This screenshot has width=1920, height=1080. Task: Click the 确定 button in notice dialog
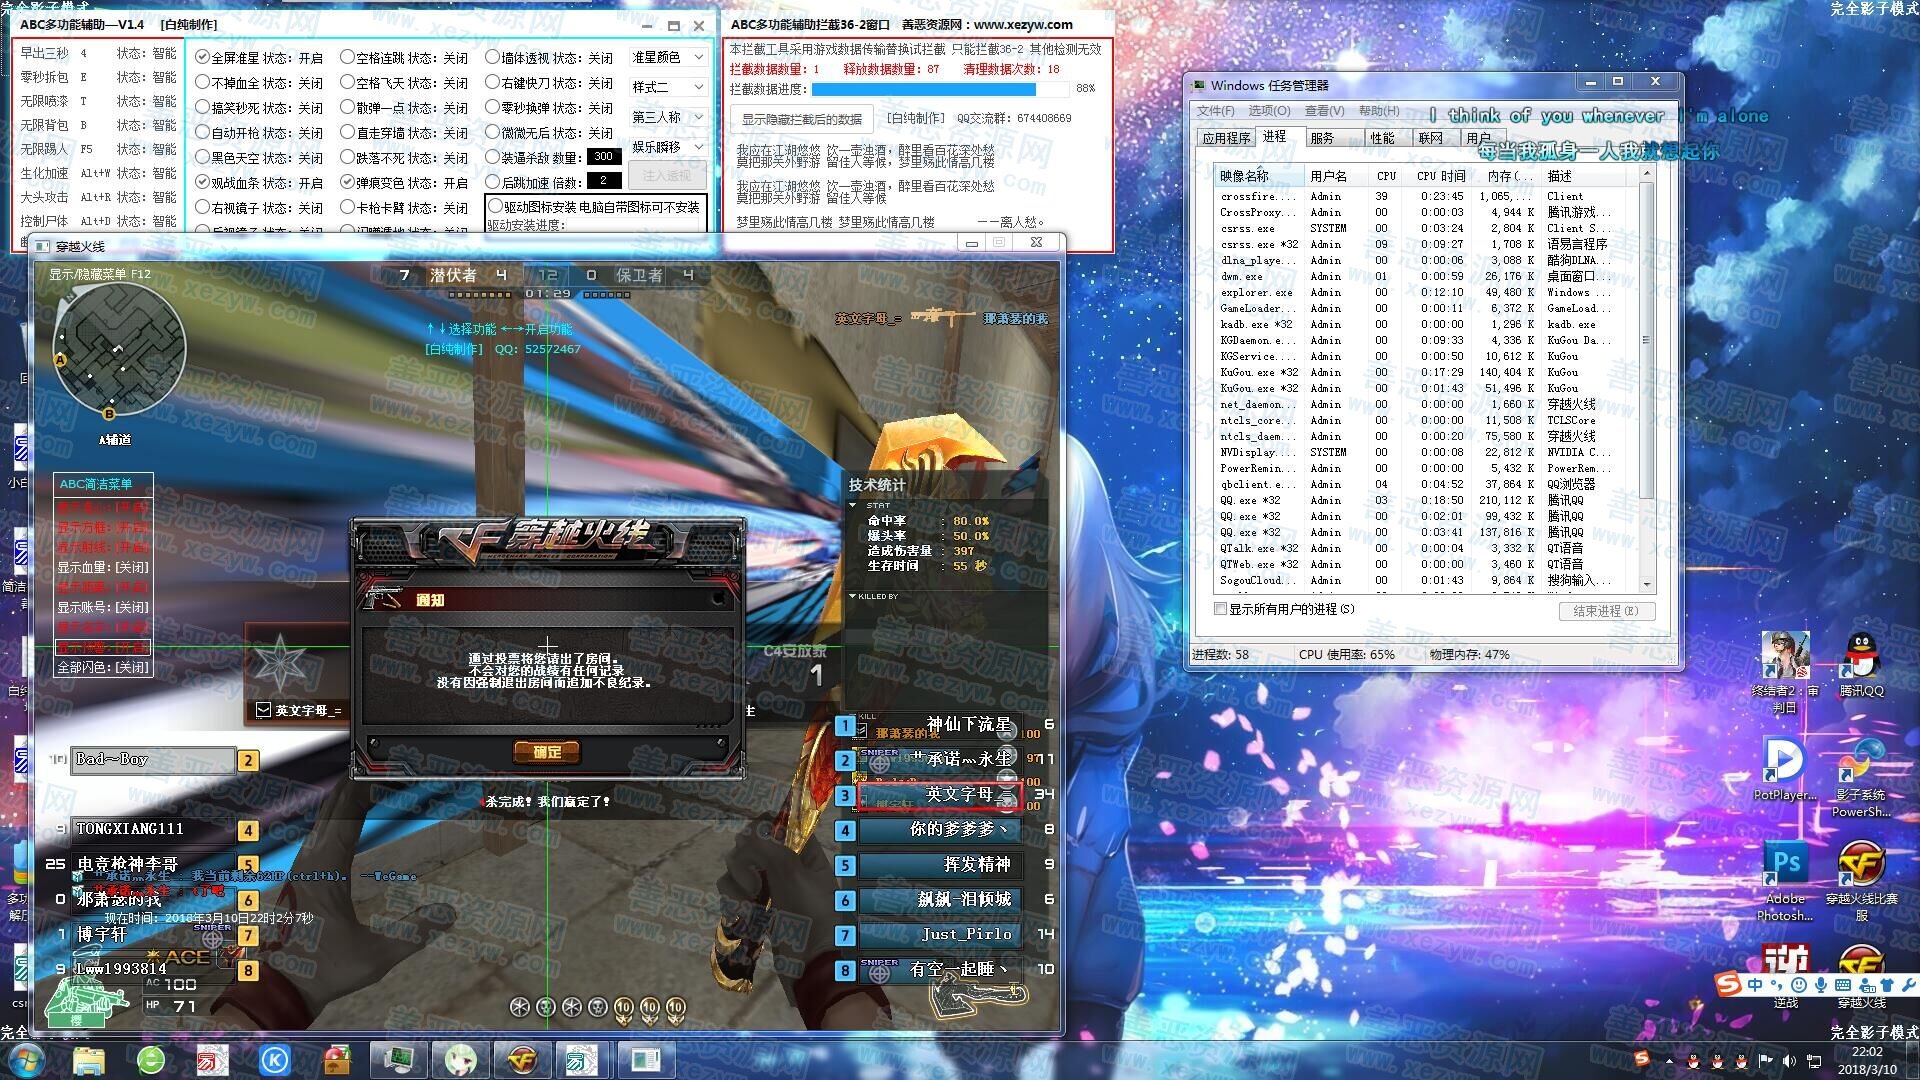point(547,752)
